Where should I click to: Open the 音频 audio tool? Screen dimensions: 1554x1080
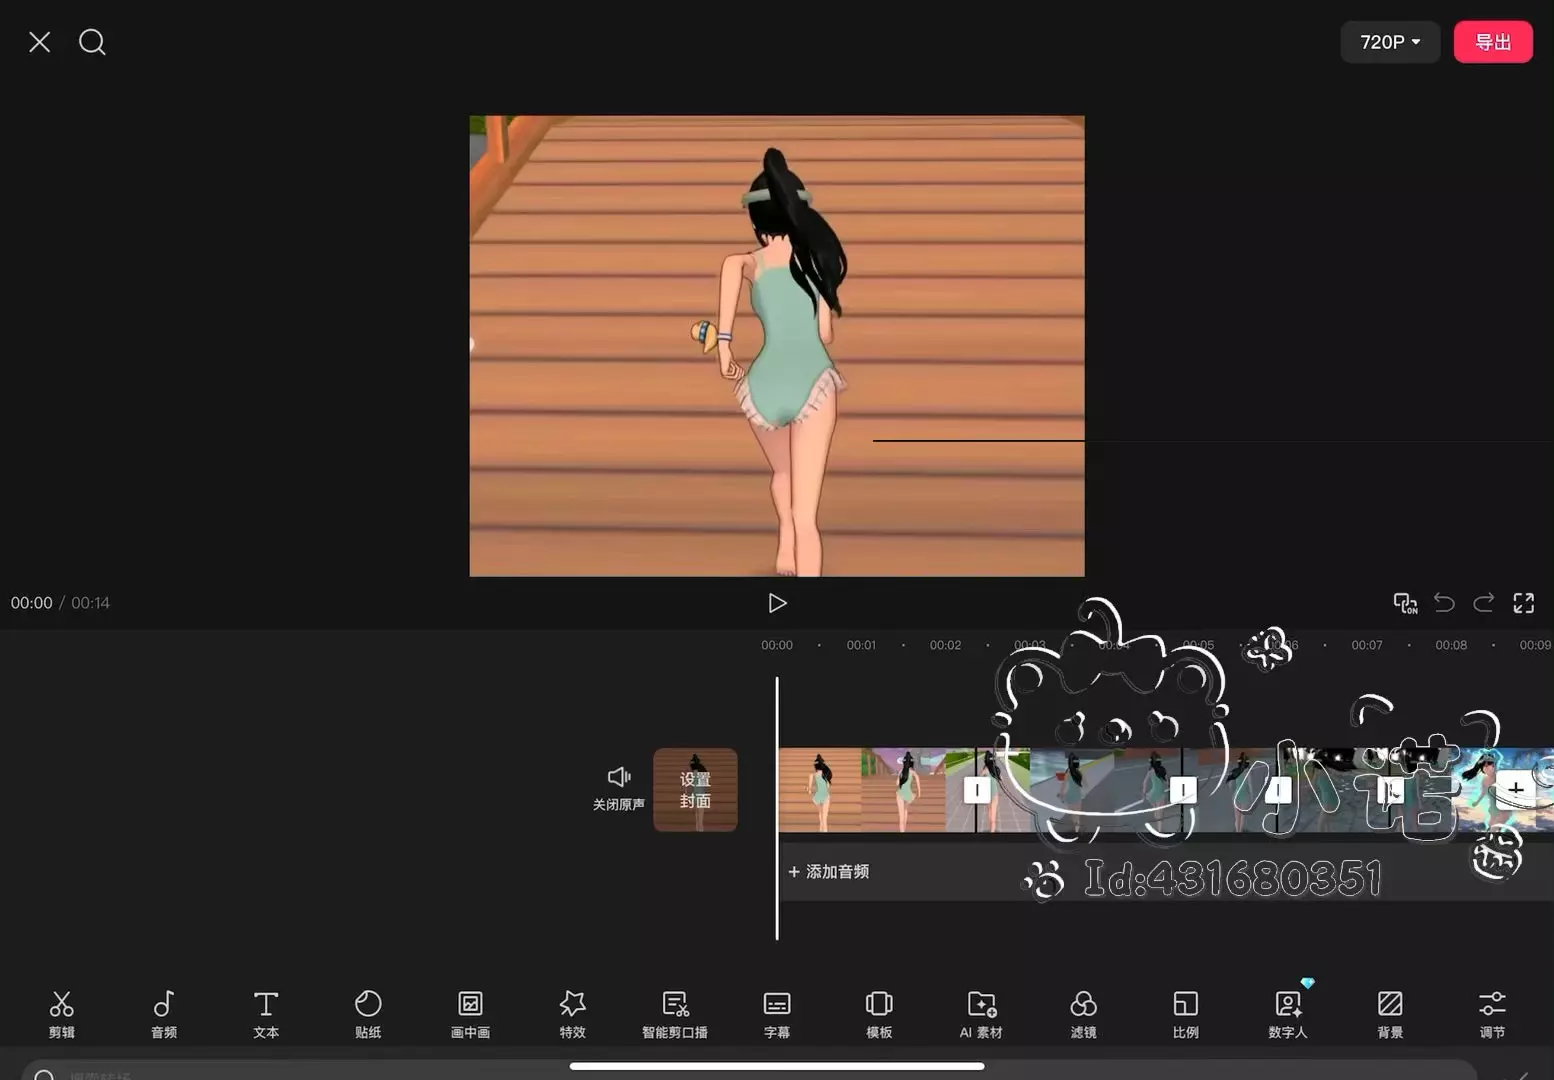pyautogui.click(x=164, y=1014)
